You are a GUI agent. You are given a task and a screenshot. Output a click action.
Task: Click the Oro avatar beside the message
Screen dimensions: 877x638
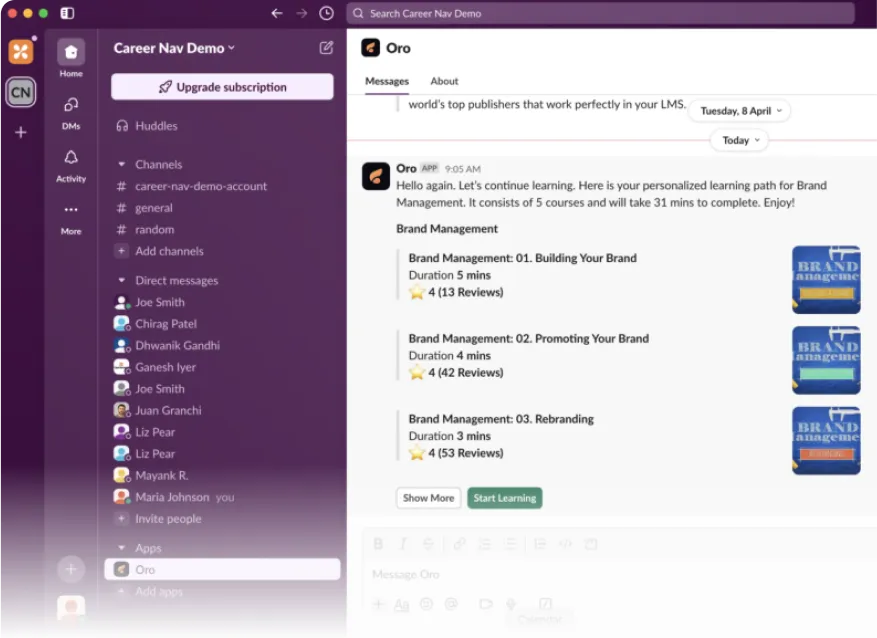375,176
